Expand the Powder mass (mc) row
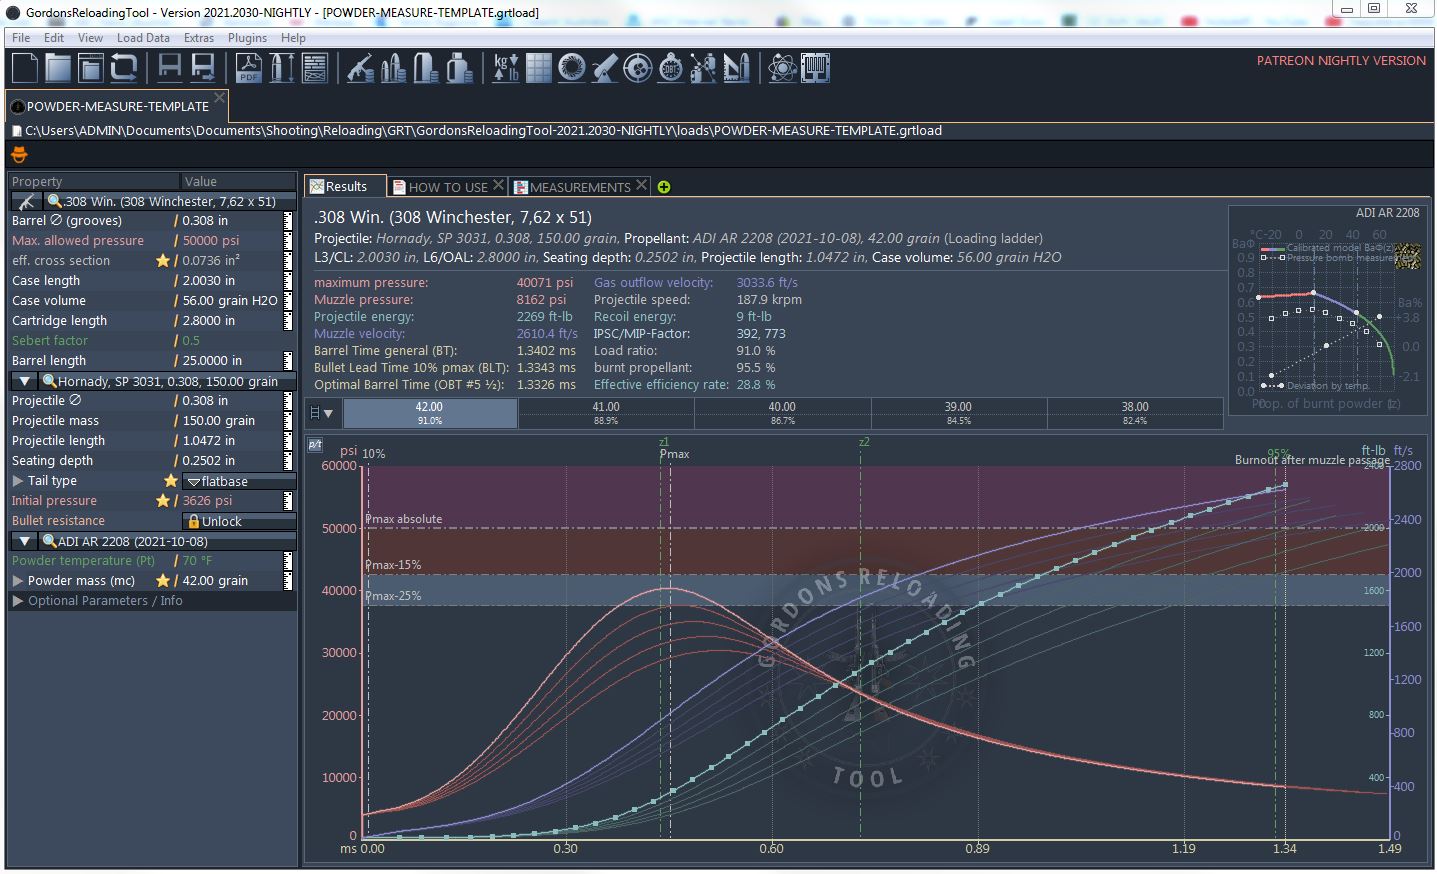The image size is (1437, 874). 17,580
